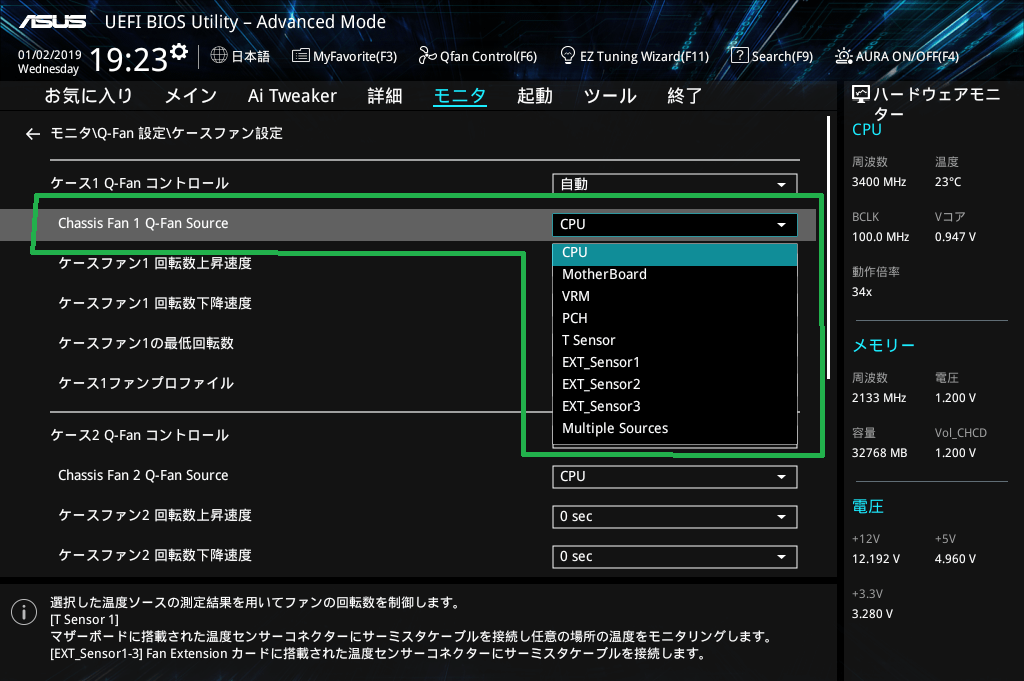Click the Qfan Control fan icon
Image resolution: width=1024 pixels, height=681 pixels.
click(x=427, y=55)
